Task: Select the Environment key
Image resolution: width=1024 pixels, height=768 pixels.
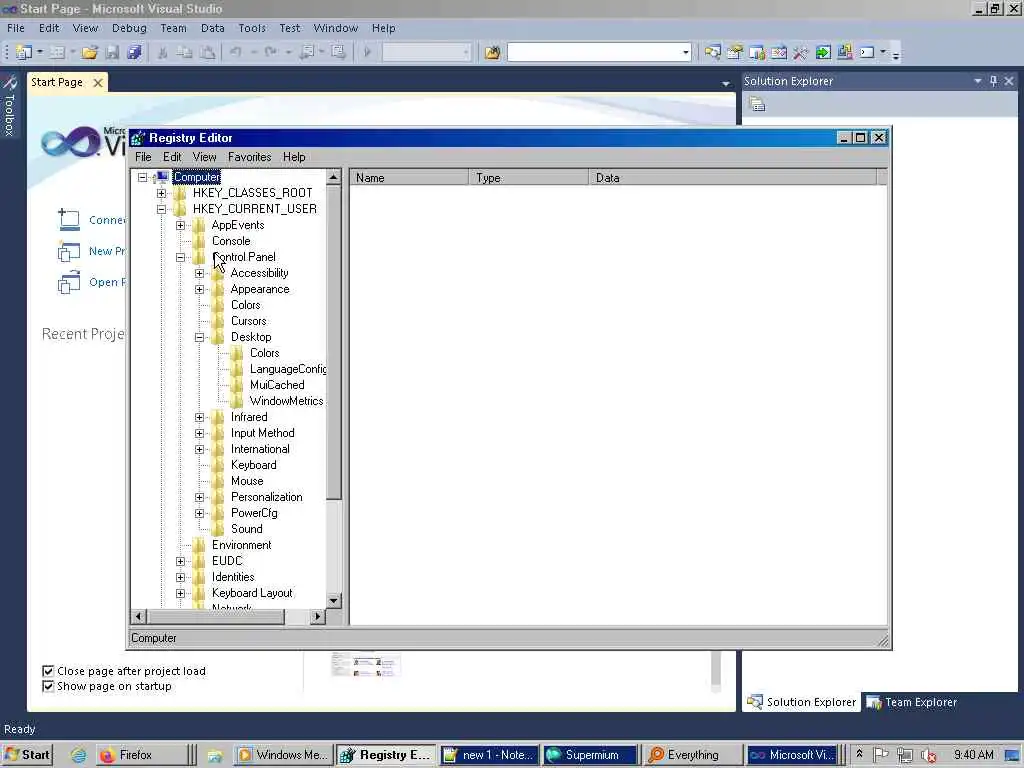Action: coord(242,545)
